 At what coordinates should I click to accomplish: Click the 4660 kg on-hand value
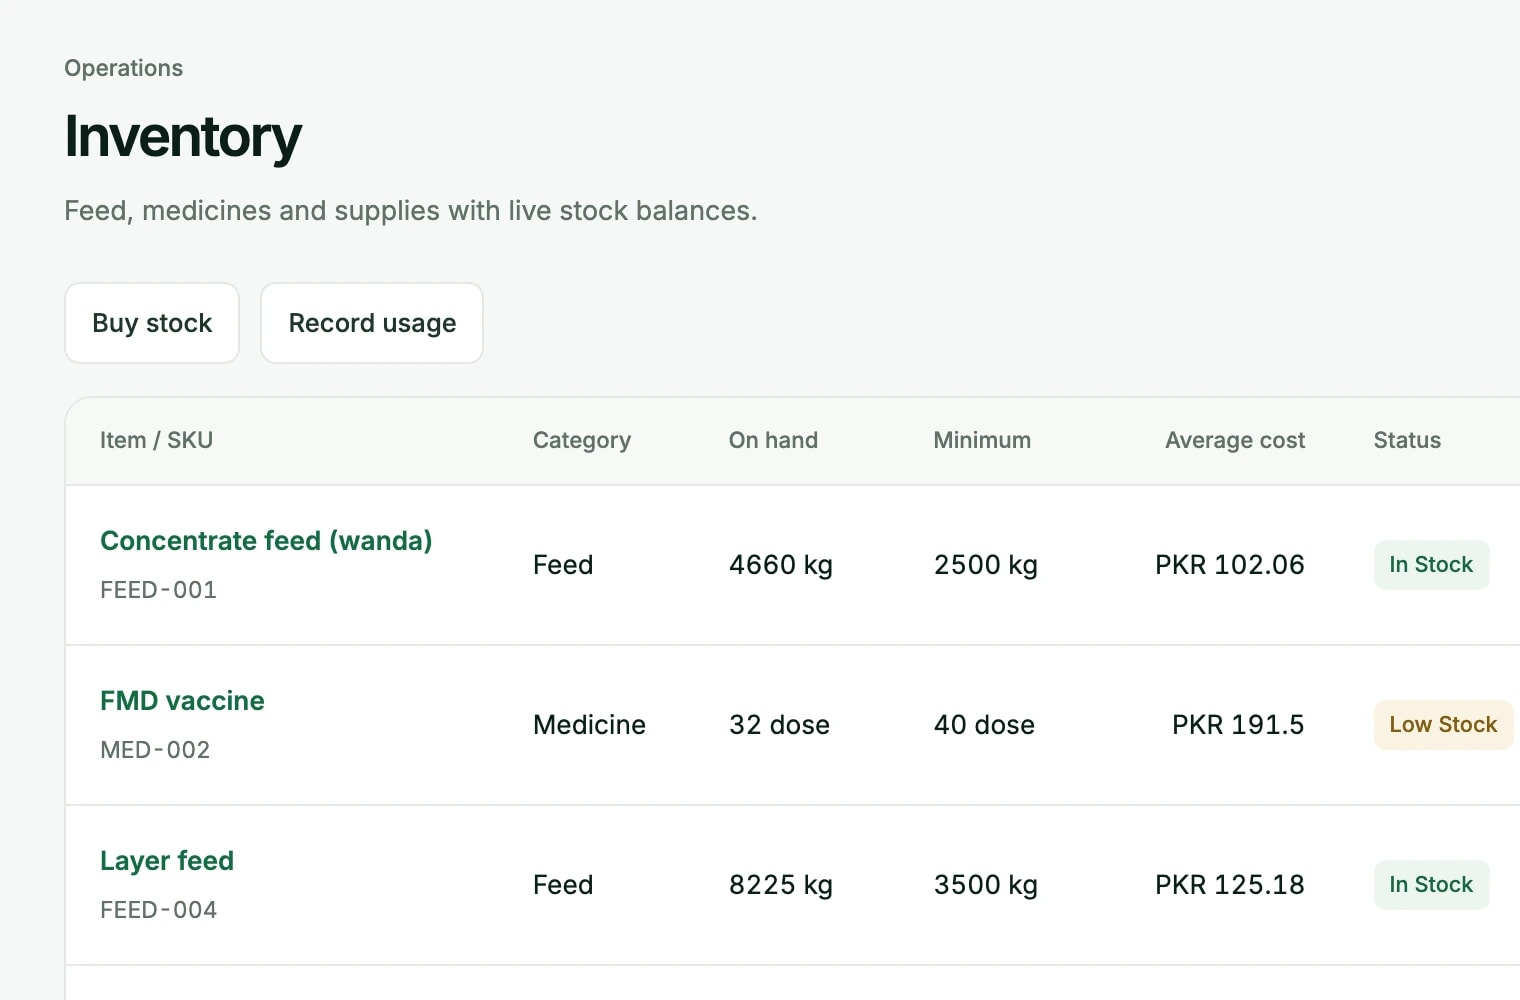(781, 565)
